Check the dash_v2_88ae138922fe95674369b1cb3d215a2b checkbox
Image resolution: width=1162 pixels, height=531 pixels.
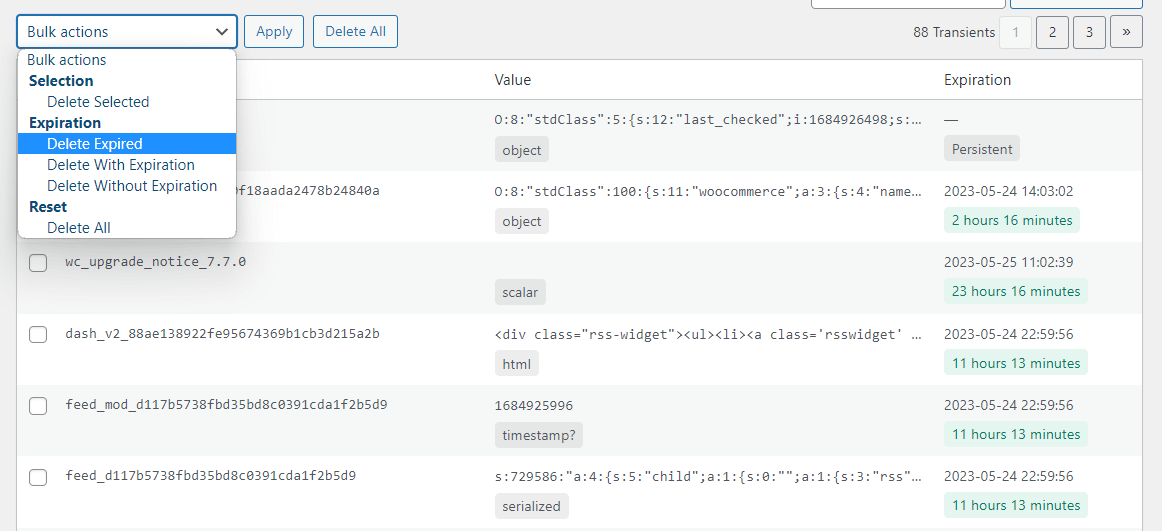pos(39,335)
